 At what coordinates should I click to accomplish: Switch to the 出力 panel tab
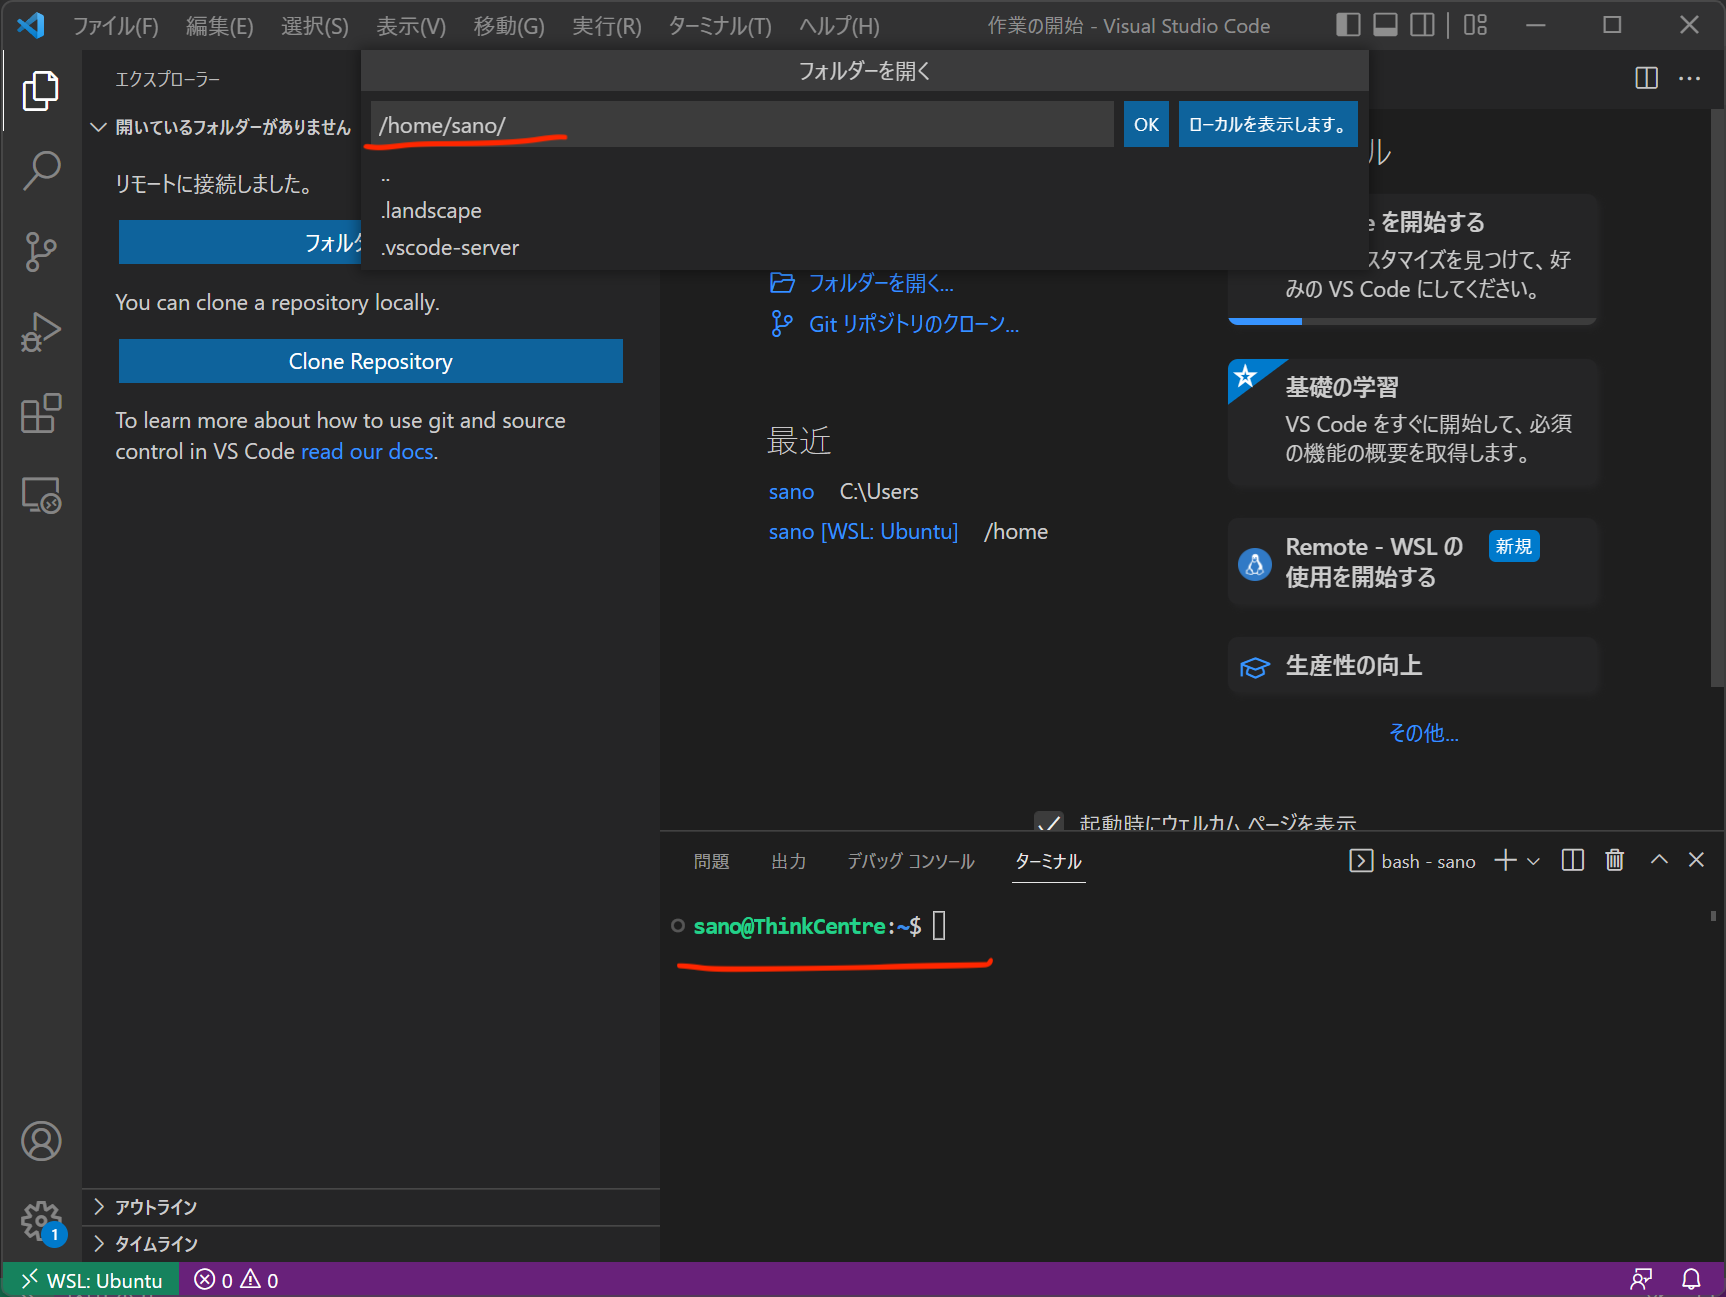[789, 861]
